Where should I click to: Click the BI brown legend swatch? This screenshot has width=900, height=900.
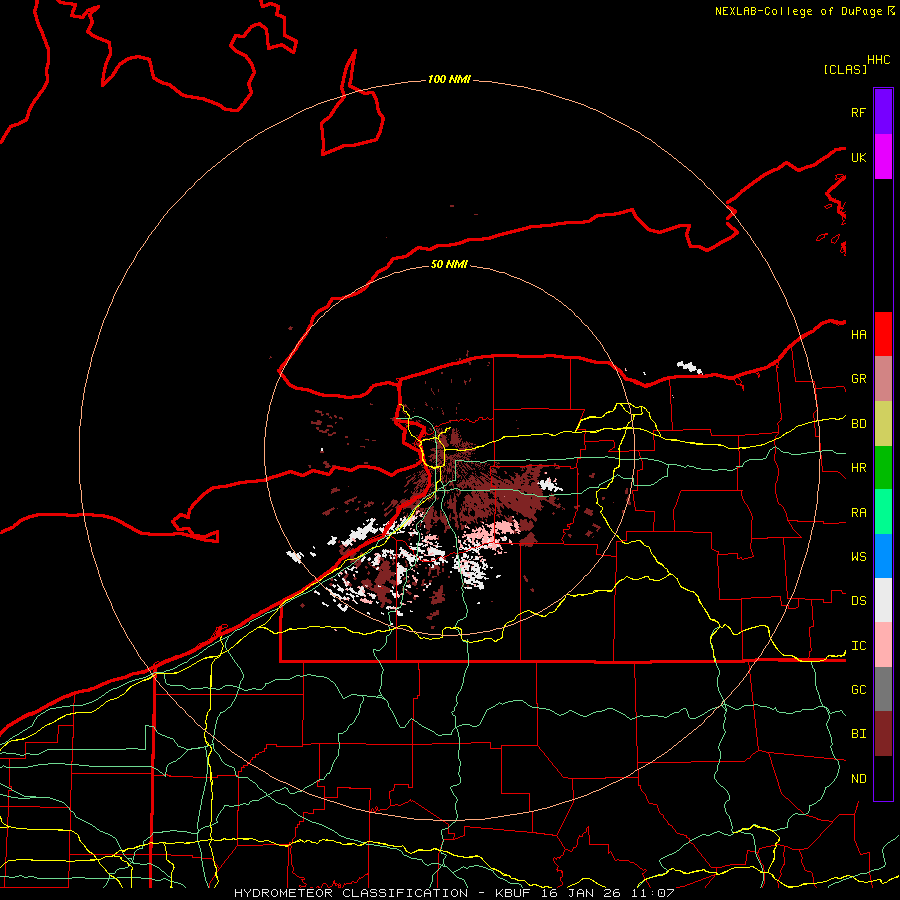pyautogui.click(x=883, y=734)
